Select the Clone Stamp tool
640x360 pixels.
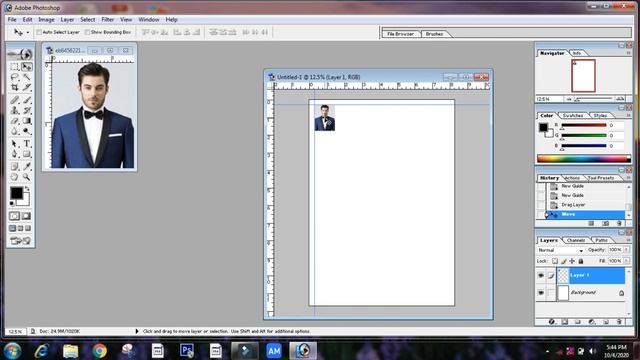[x=15, y=110]
